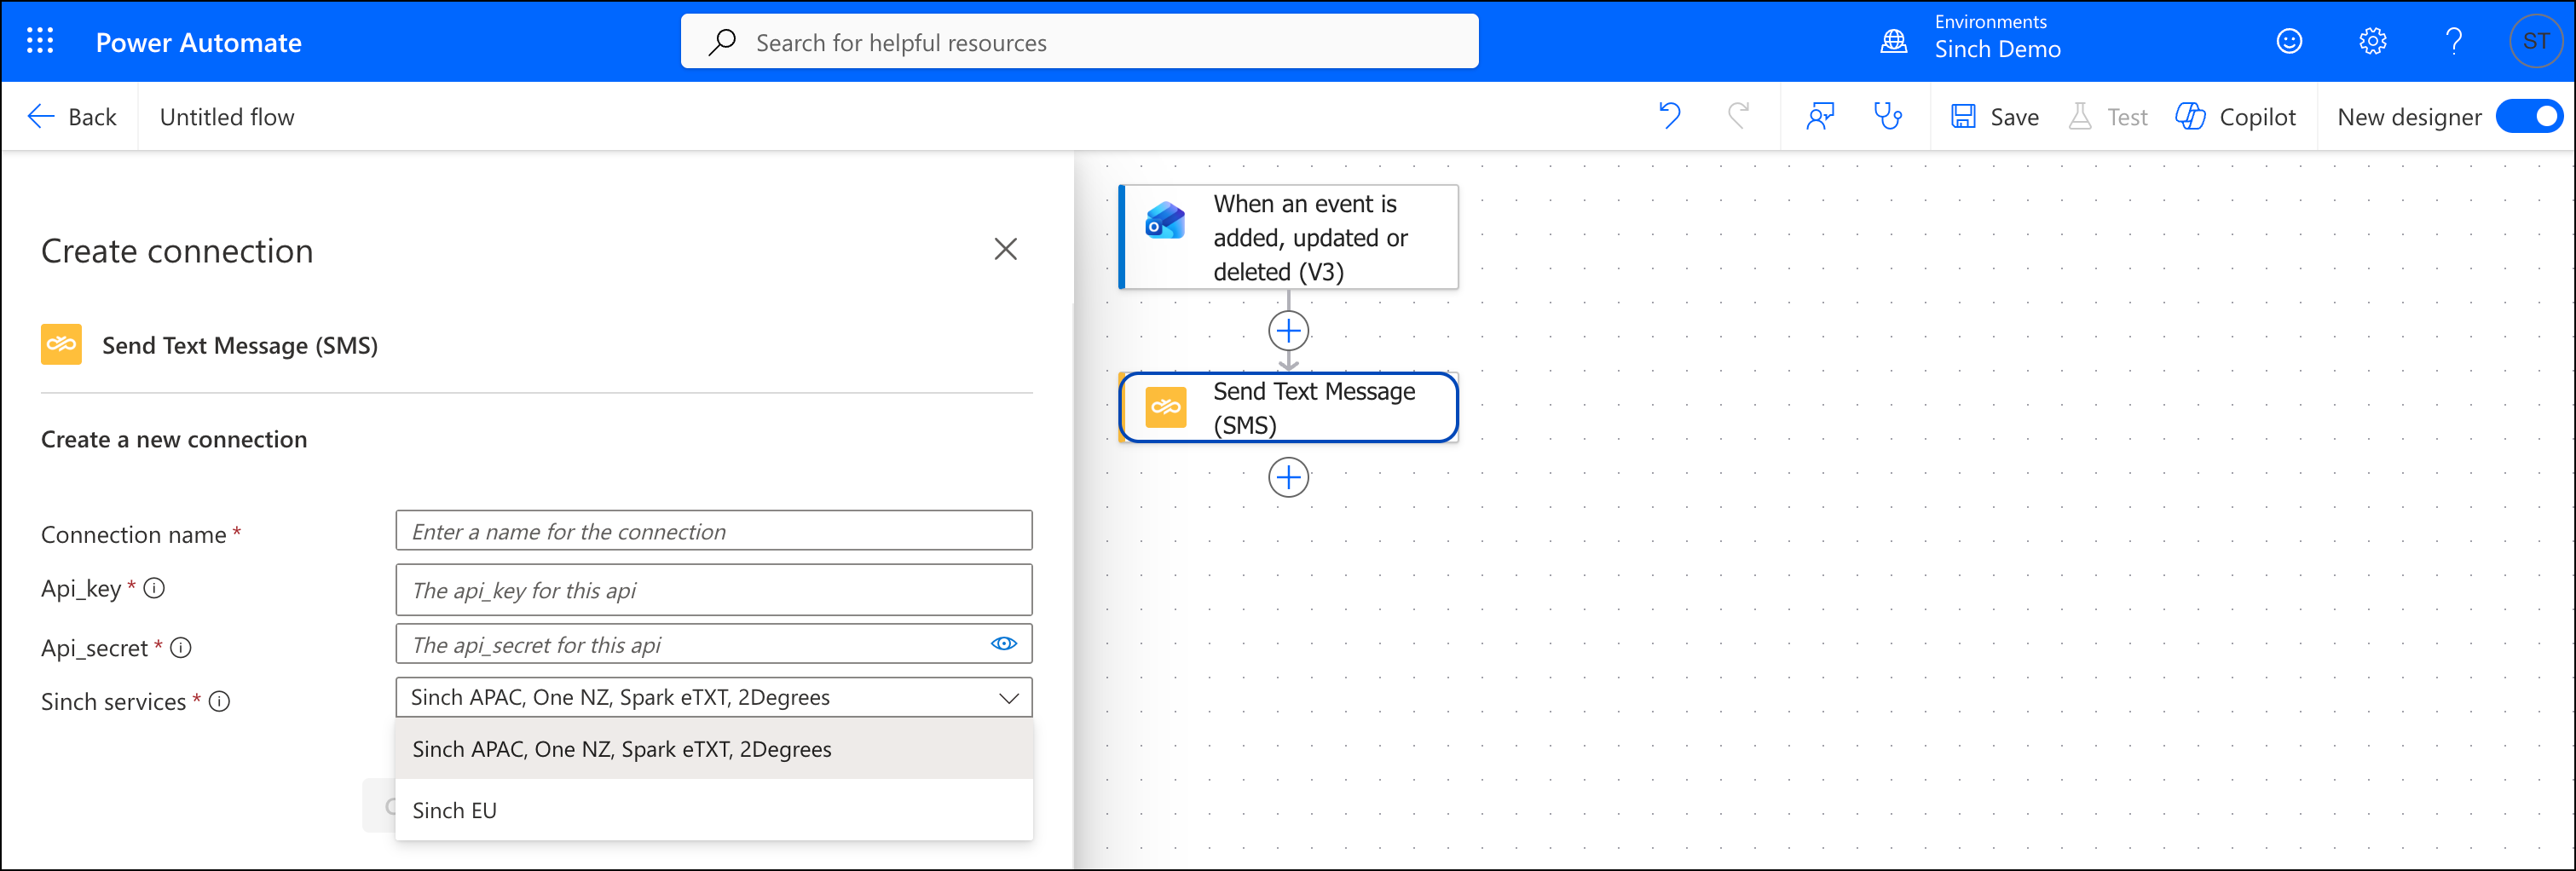Add new step below SMS action
The height and width of the screenshot is (871, 2576).
click(x=1288, y=477)
